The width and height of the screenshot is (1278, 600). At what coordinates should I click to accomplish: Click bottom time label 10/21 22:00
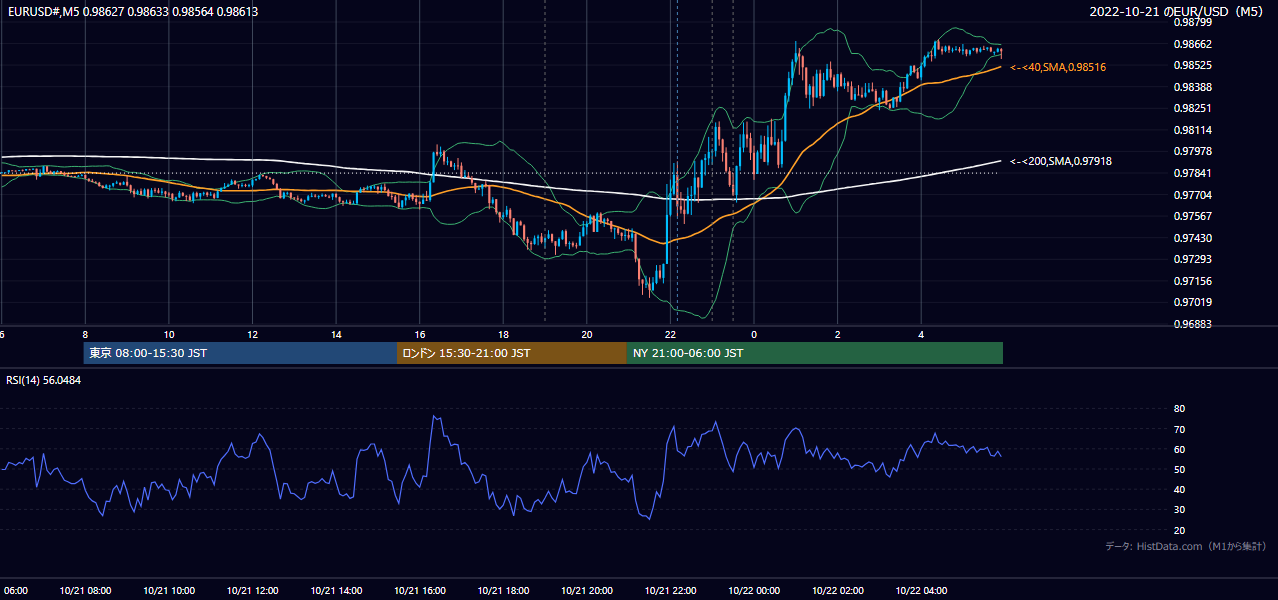point(670,591)
